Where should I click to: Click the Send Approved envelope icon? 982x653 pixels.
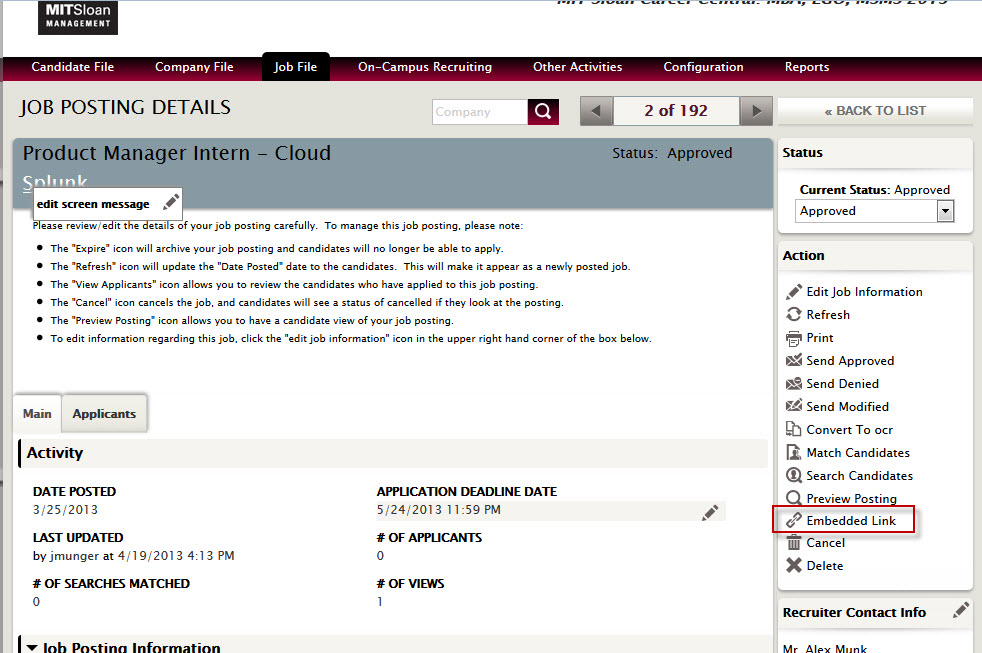tap(793, 361)
